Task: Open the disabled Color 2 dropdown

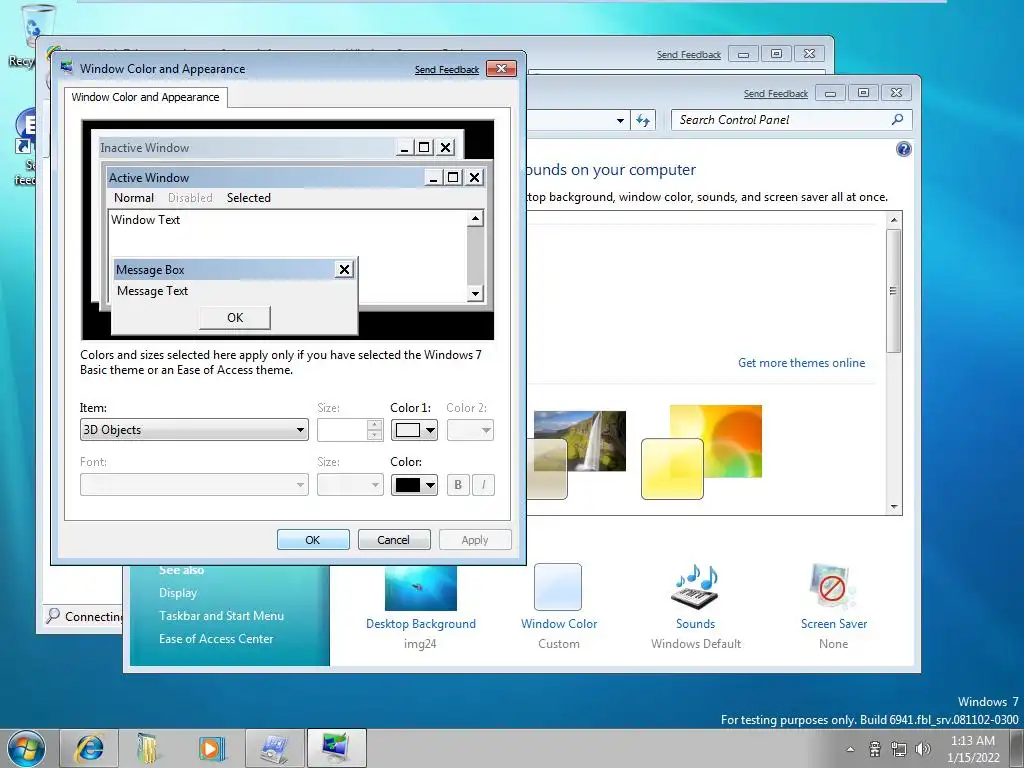Action: 470,430
